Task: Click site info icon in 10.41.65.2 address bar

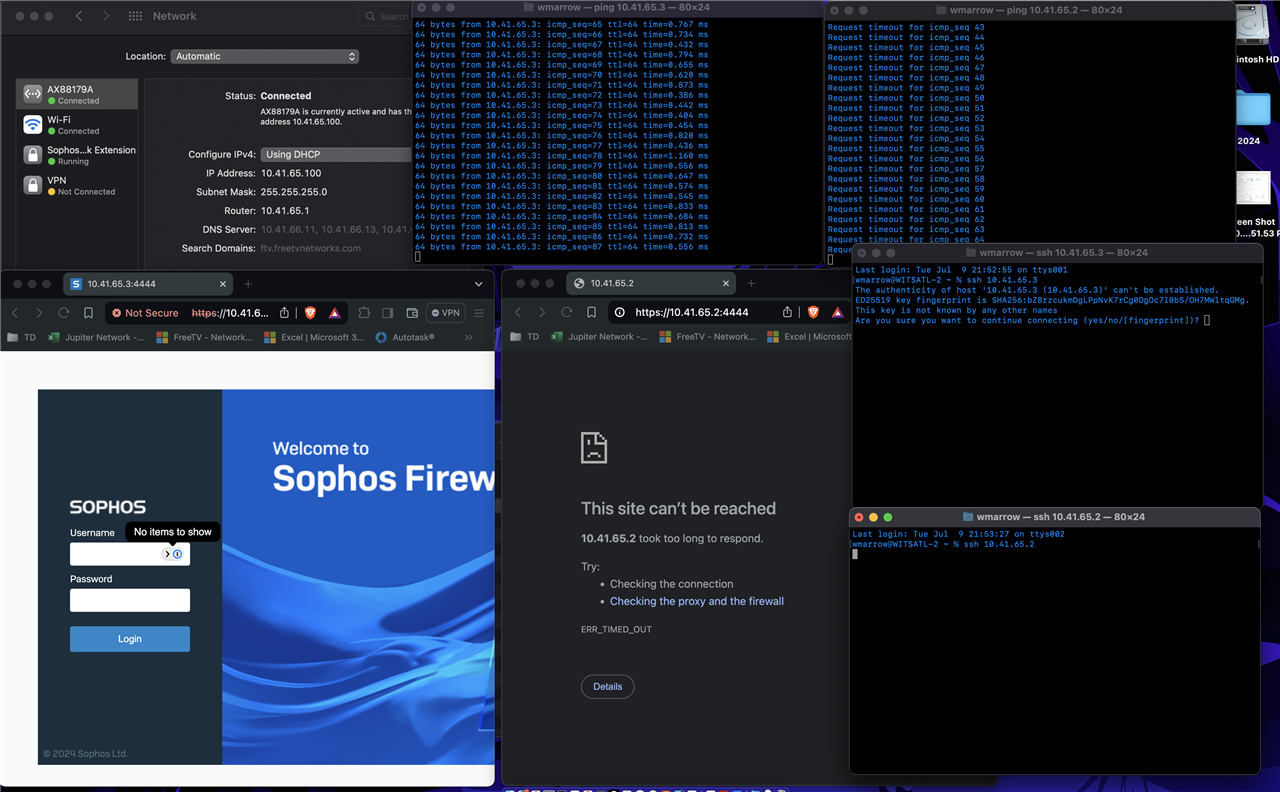Action: 620,313
